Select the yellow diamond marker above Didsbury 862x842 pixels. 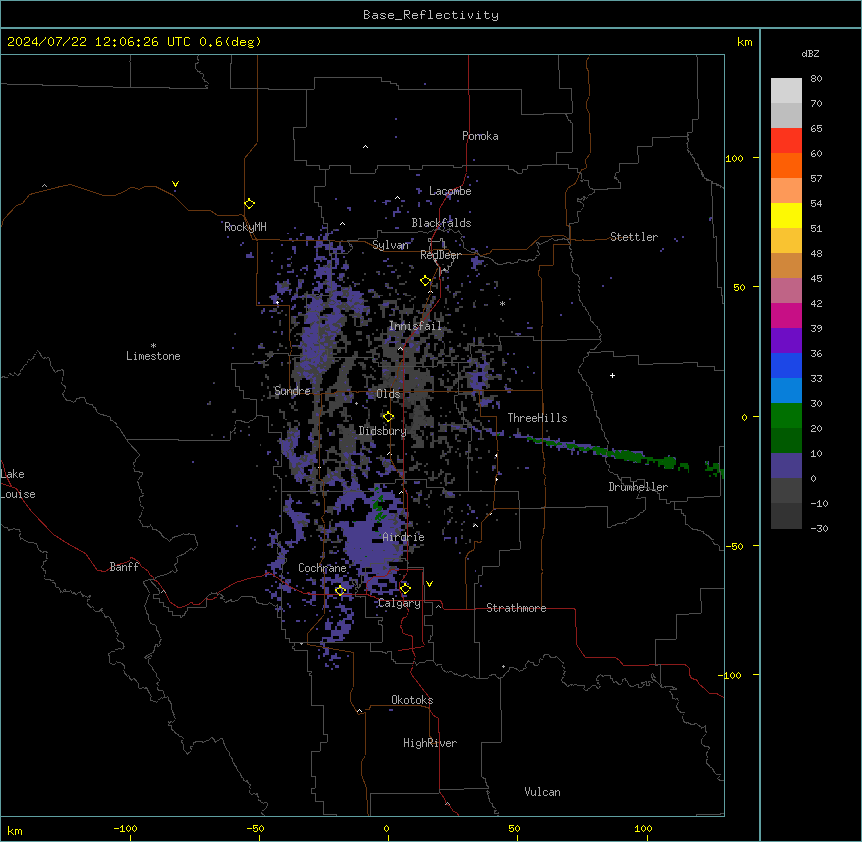click(x=388, y=417)
